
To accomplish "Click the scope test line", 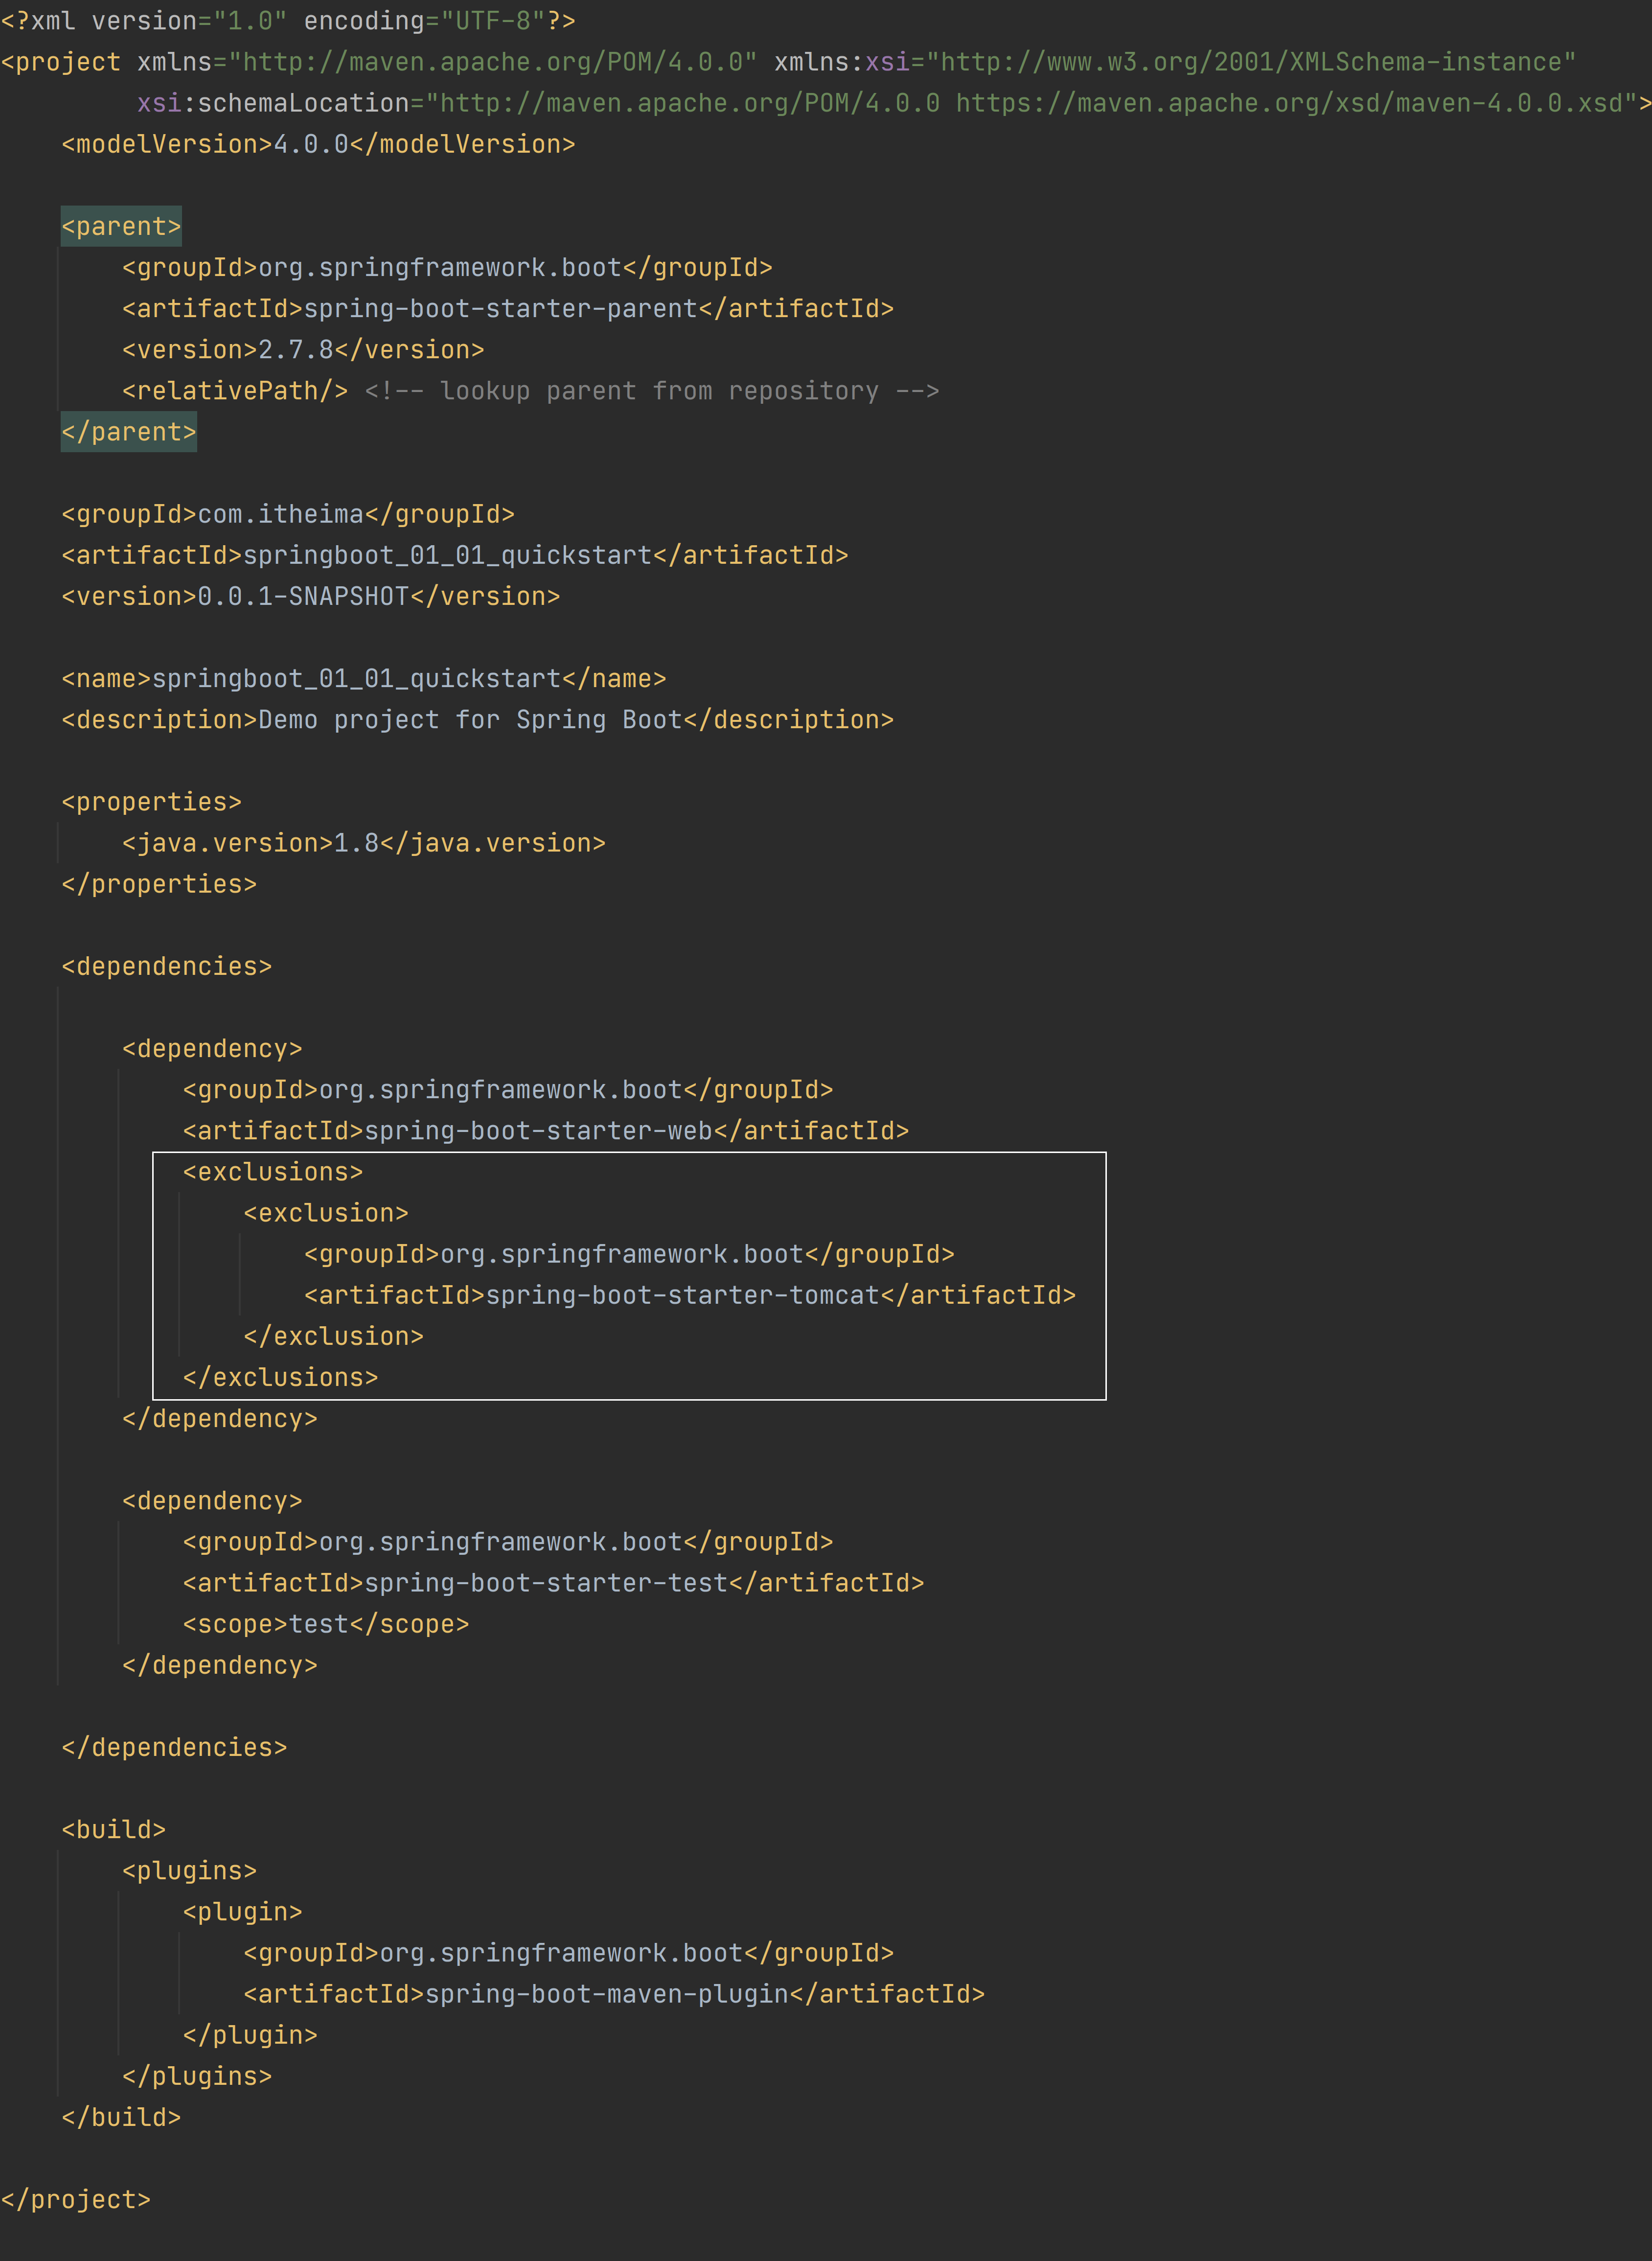I will 326,1624.
